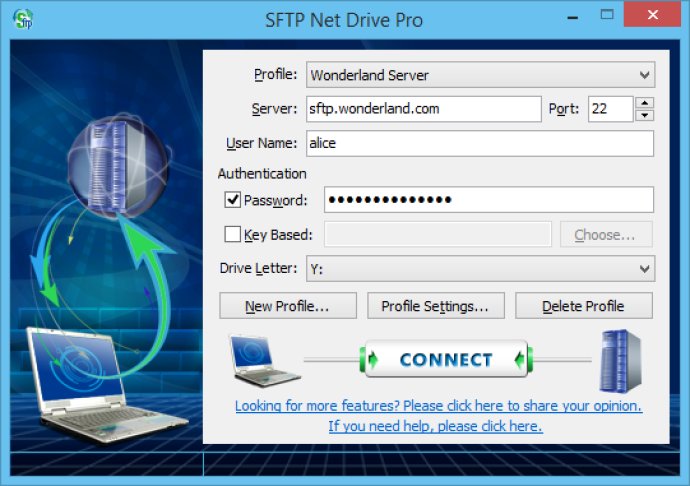Click the Authentication section label
Image resolution: width=690 pixels, height=486 pixels.
(262, 173)
